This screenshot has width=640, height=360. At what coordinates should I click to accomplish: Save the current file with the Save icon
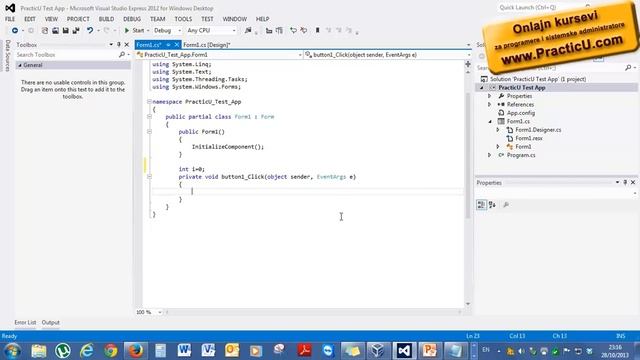(65, 31)
